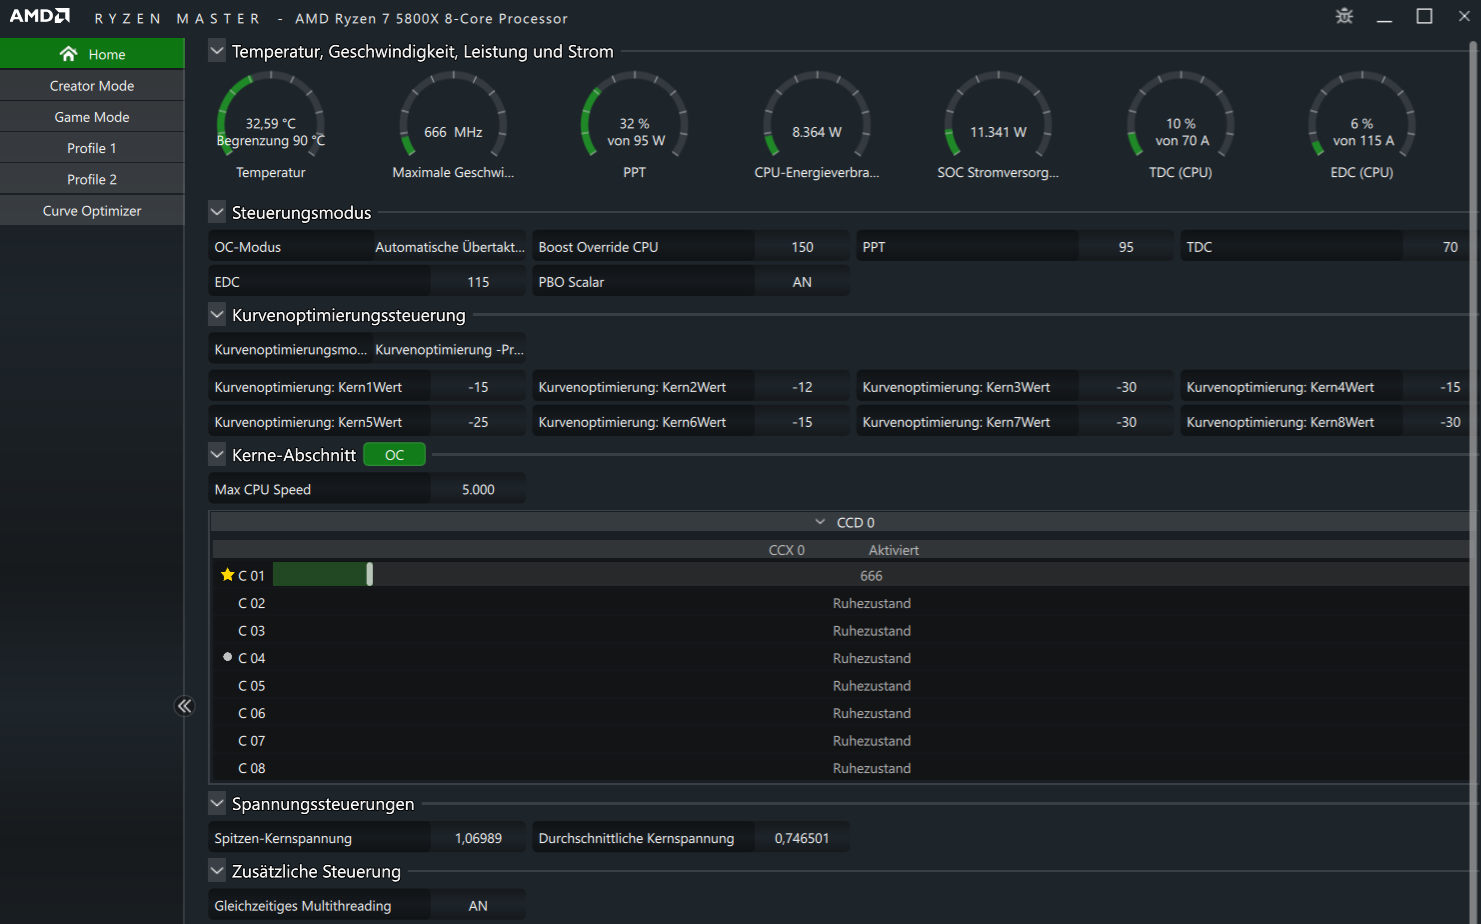Click the Boost Override CPU value 150

pos(802,247)
